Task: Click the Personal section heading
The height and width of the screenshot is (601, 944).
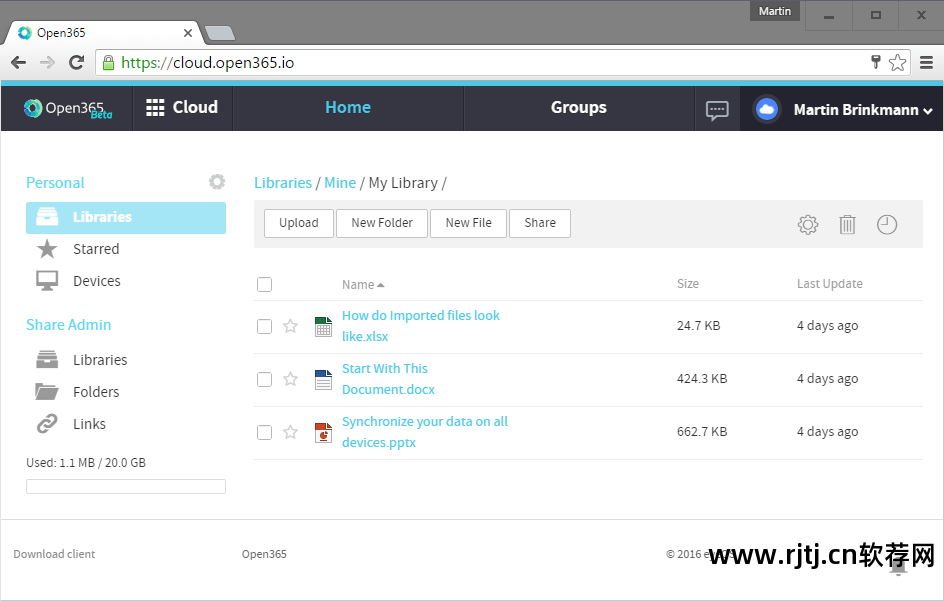Action: coord(55,182)
